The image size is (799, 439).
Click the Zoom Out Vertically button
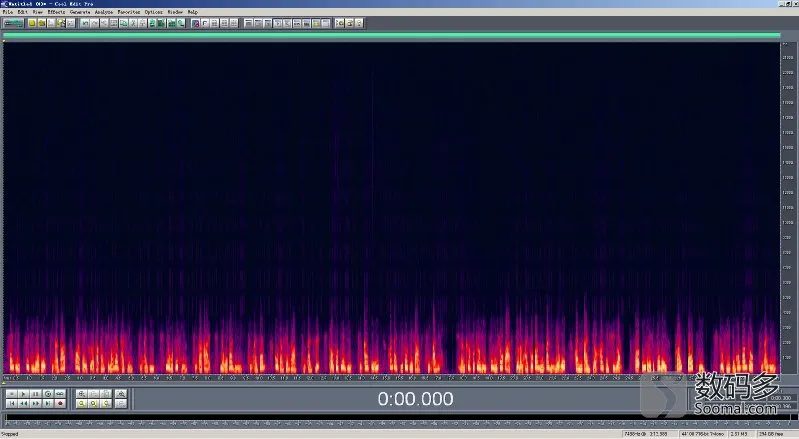[x=121, y=403]
